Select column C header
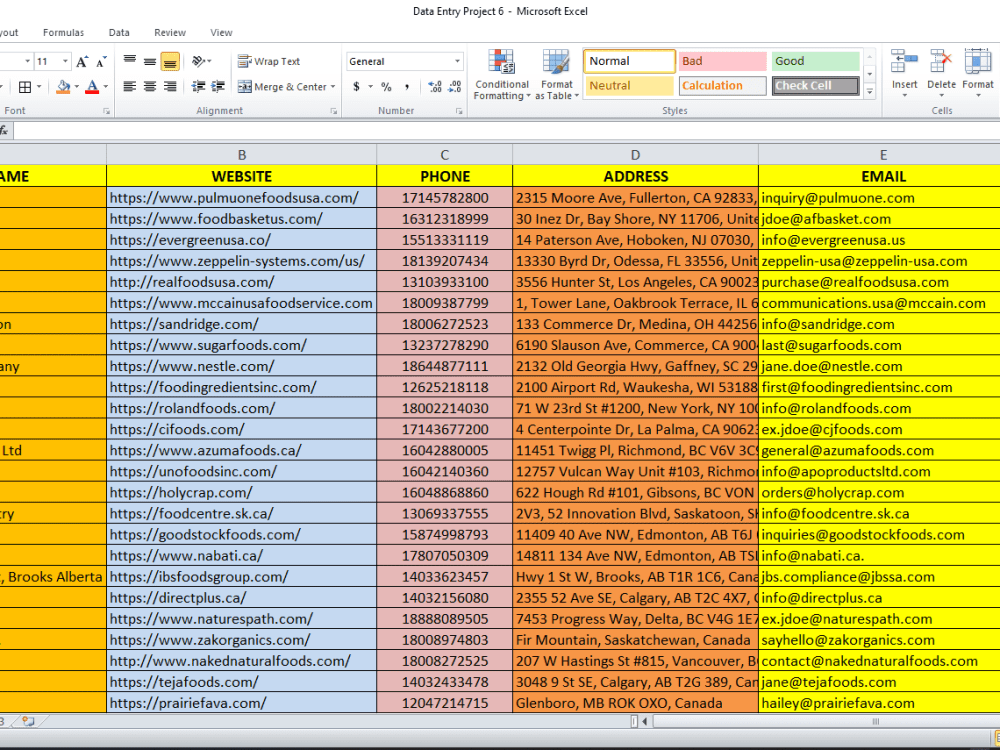The width and height of the screenshot is (1000, 750). (x=445, y=154)
